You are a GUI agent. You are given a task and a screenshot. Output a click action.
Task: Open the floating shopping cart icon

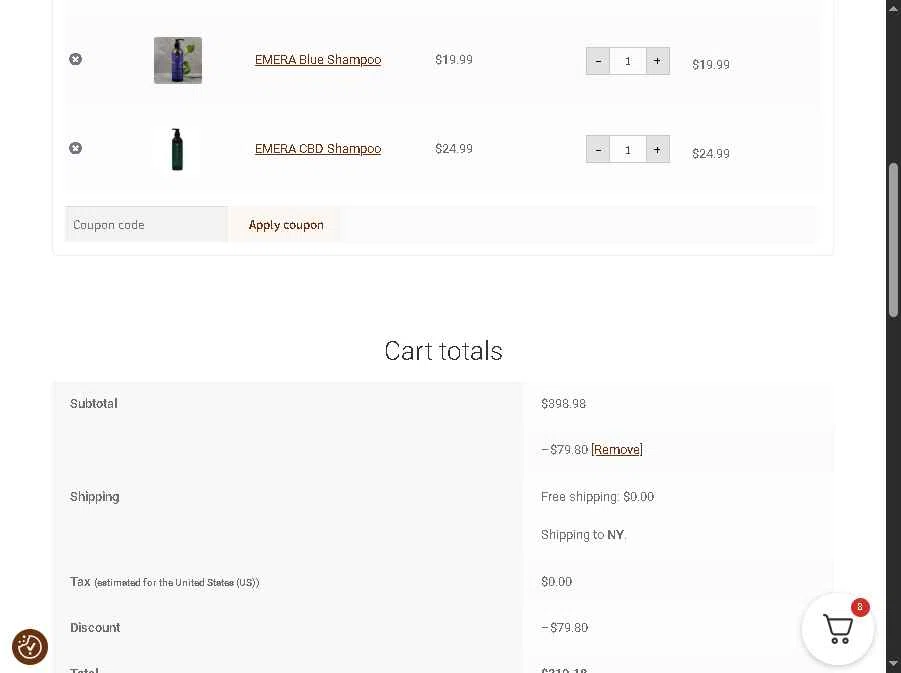click(838, 629)
